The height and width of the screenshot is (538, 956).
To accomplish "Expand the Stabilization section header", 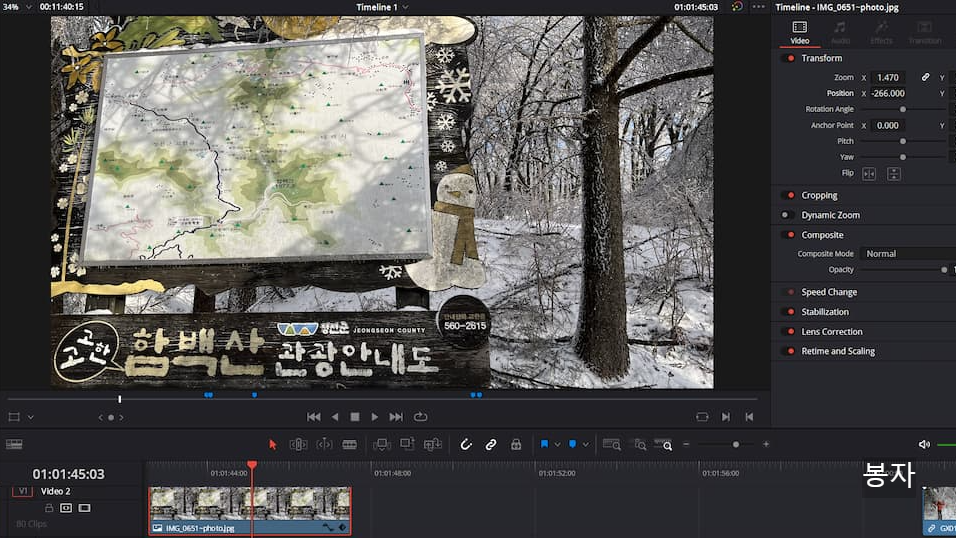I will pyautogui.click(x=824, y=312).
